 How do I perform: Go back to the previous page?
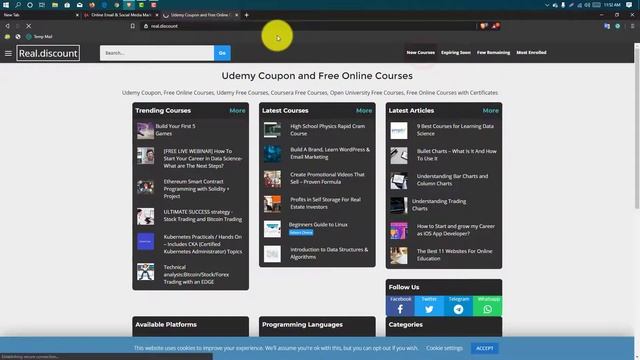(7, 26)
